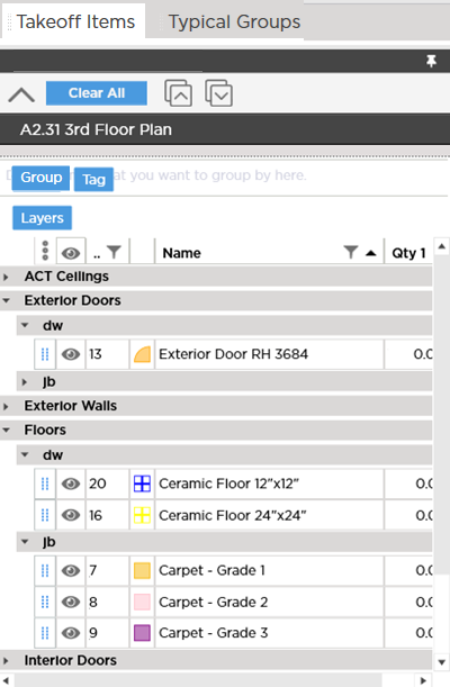Image resolution: width=450 pixels, height=687 pixels.
Task: Collapse the Floors group
Action: click(x=6, y=430)
